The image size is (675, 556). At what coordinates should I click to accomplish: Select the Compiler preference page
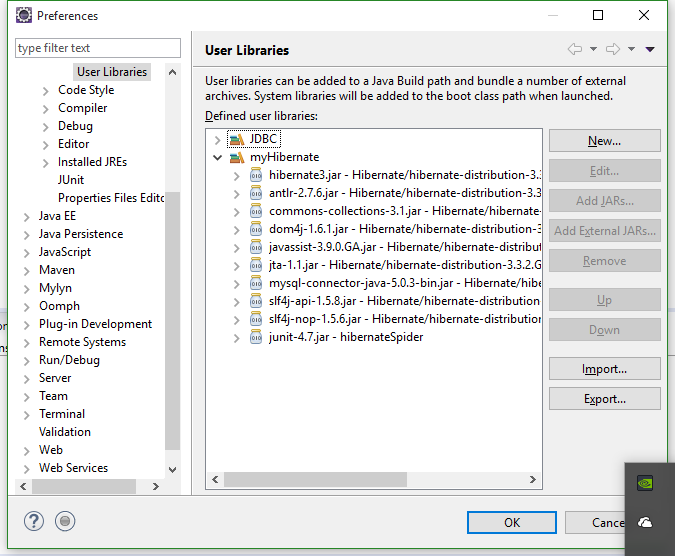pos(83,108)
